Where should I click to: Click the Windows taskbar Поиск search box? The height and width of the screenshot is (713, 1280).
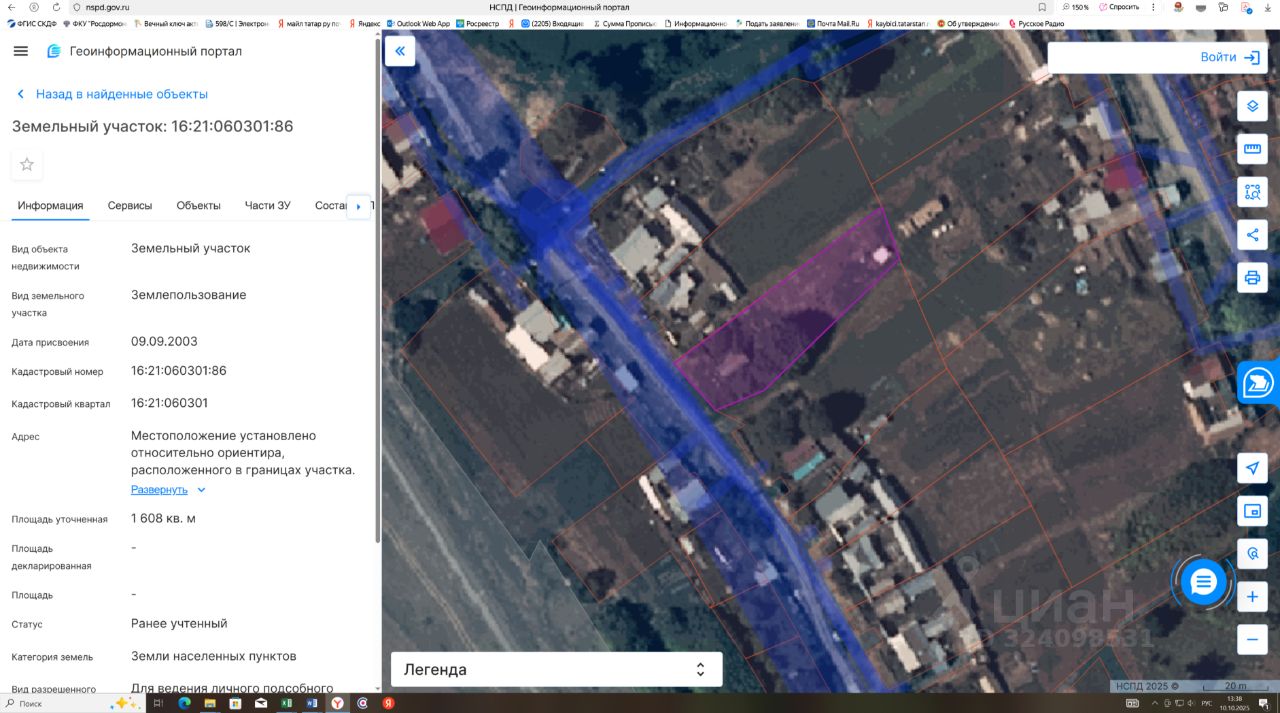(x=71, y=704)
